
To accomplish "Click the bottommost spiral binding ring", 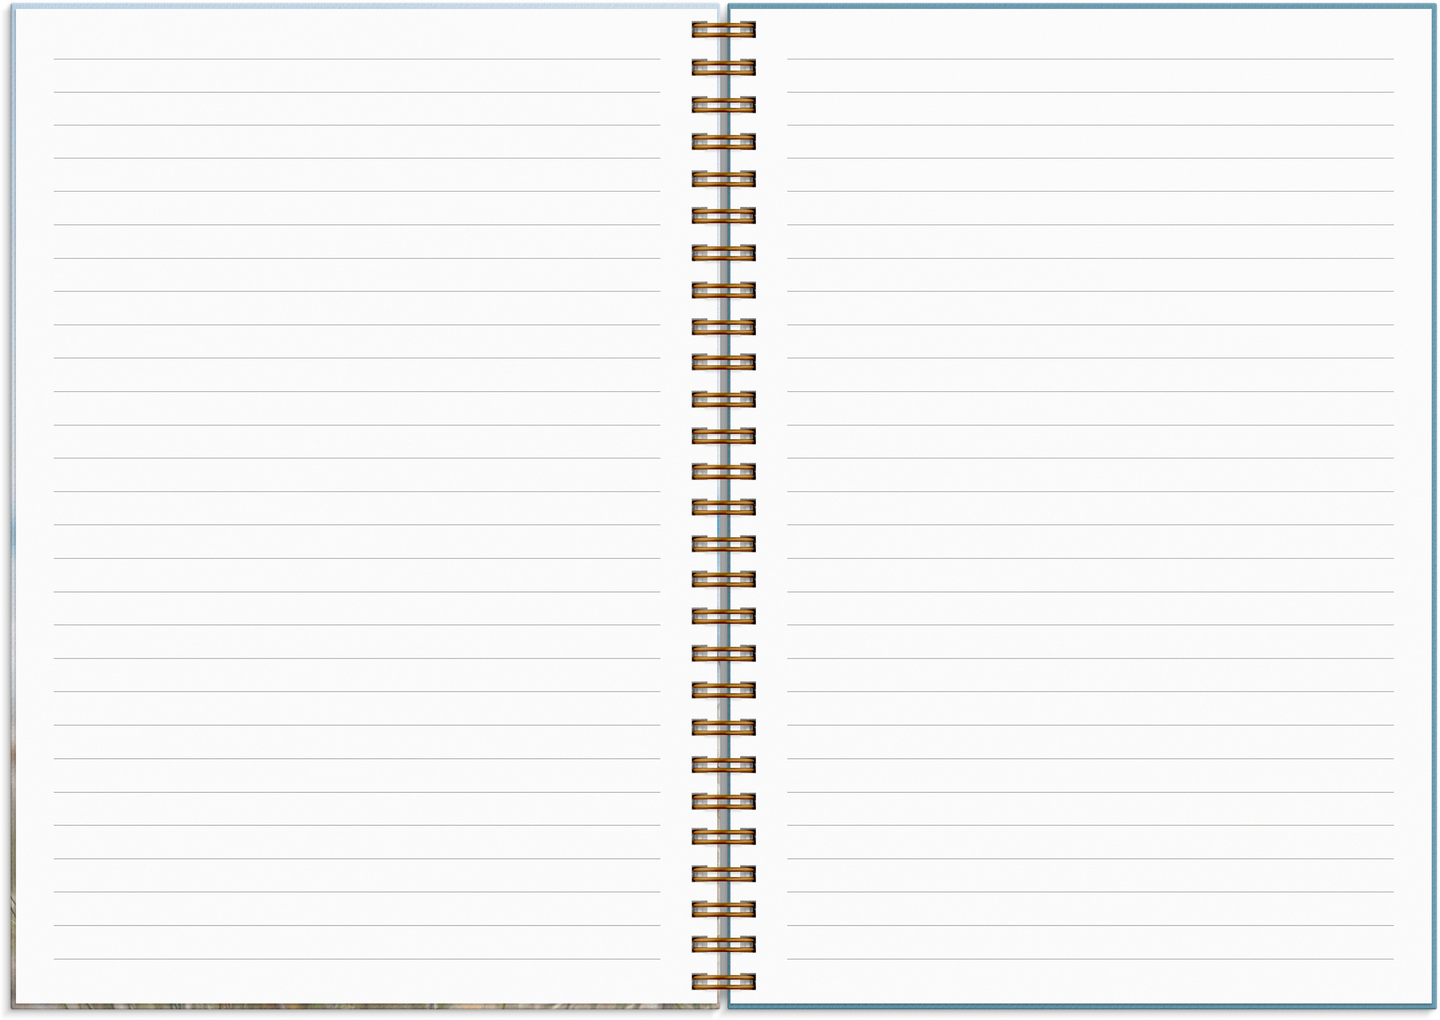I will pyautogui.click(x=723, y=981).
